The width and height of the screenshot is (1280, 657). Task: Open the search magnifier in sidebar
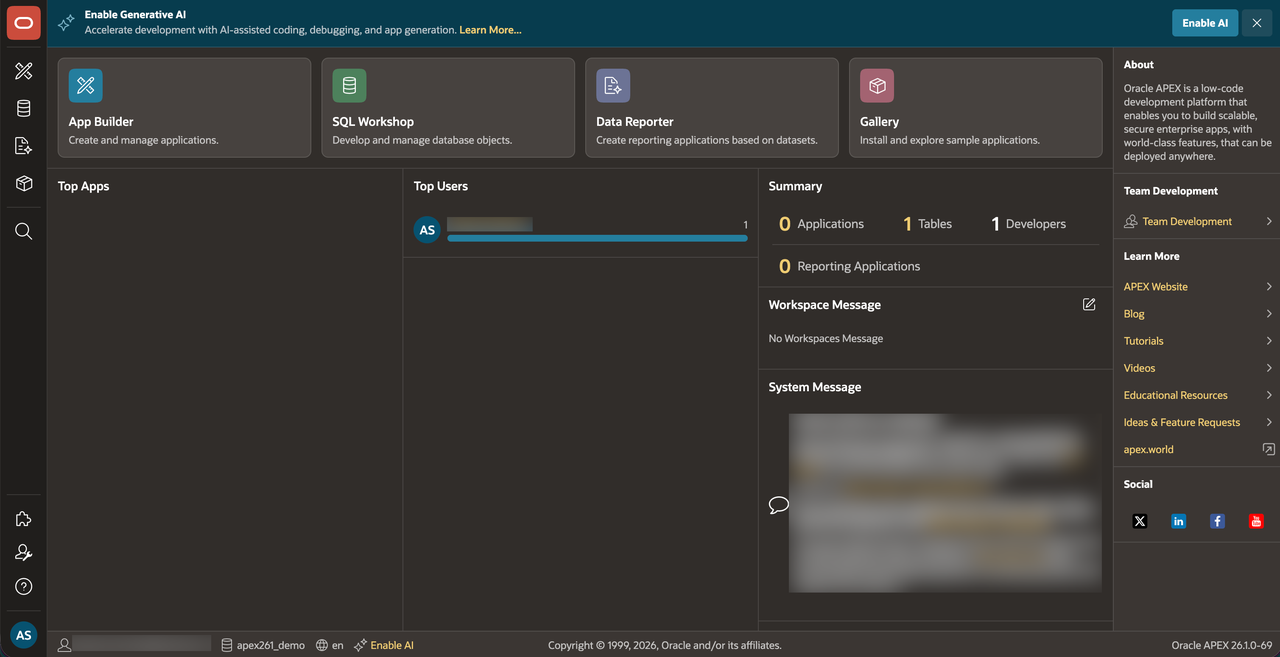[x=24, y=231]
